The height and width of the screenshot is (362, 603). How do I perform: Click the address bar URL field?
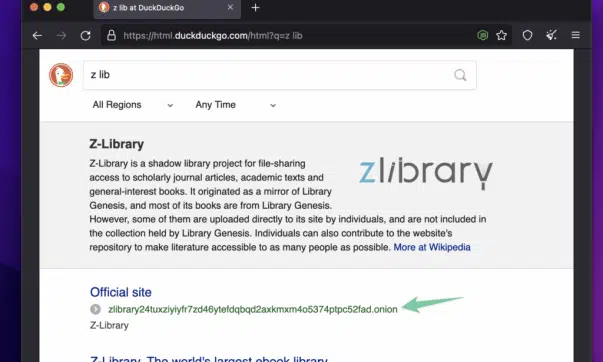coord(298,36)
